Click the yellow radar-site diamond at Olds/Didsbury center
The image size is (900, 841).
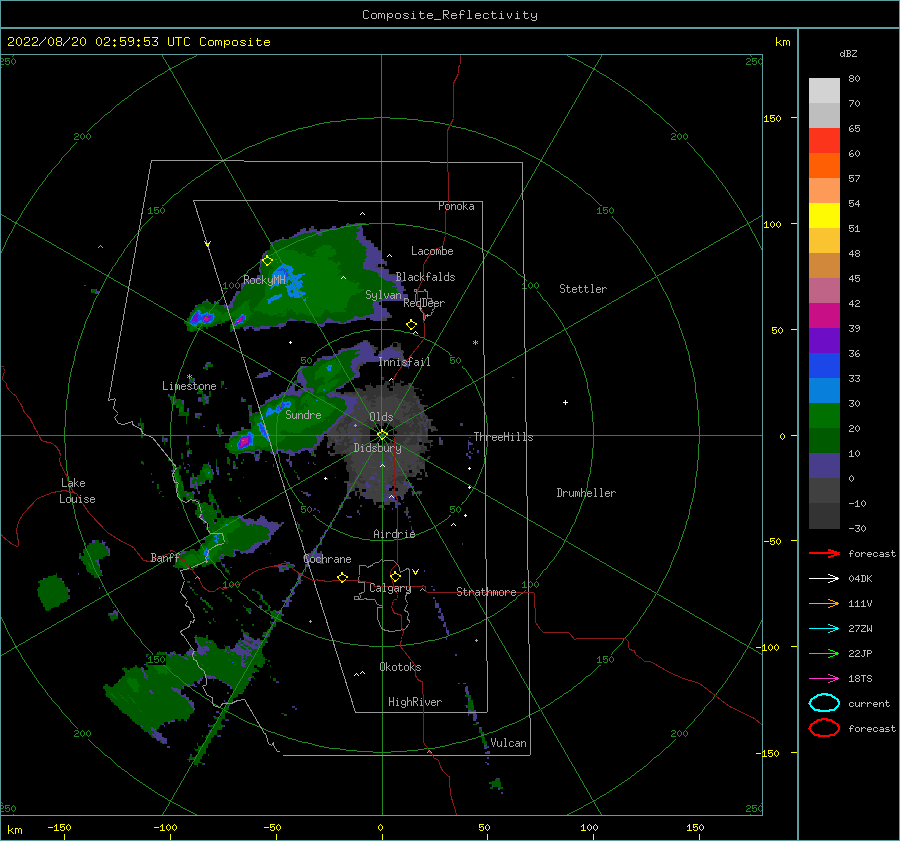tap(382, 435)
